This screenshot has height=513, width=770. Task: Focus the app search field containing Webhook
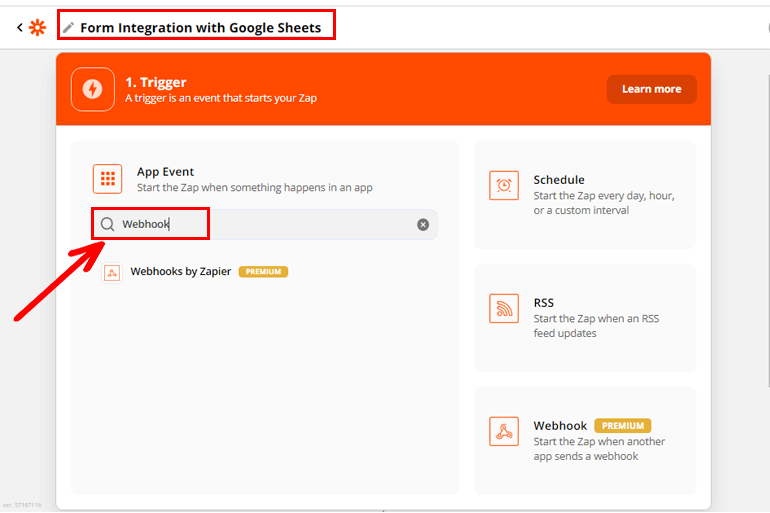[x=264, y=224]
